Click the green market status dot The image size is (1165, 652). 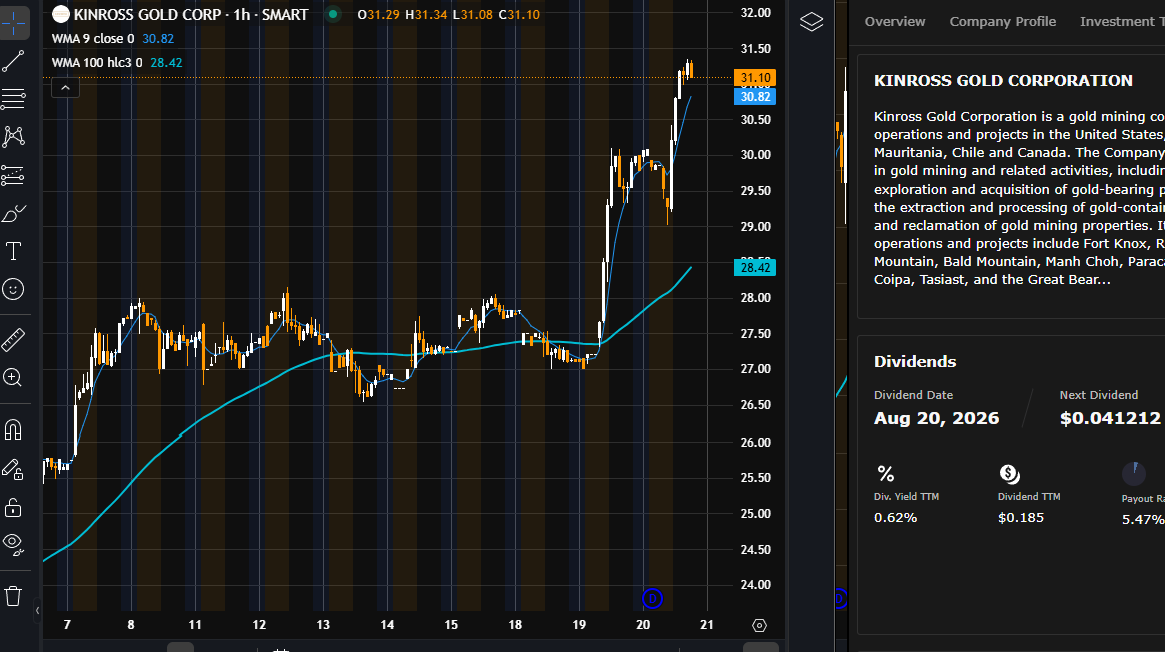[x=333, y=14]
